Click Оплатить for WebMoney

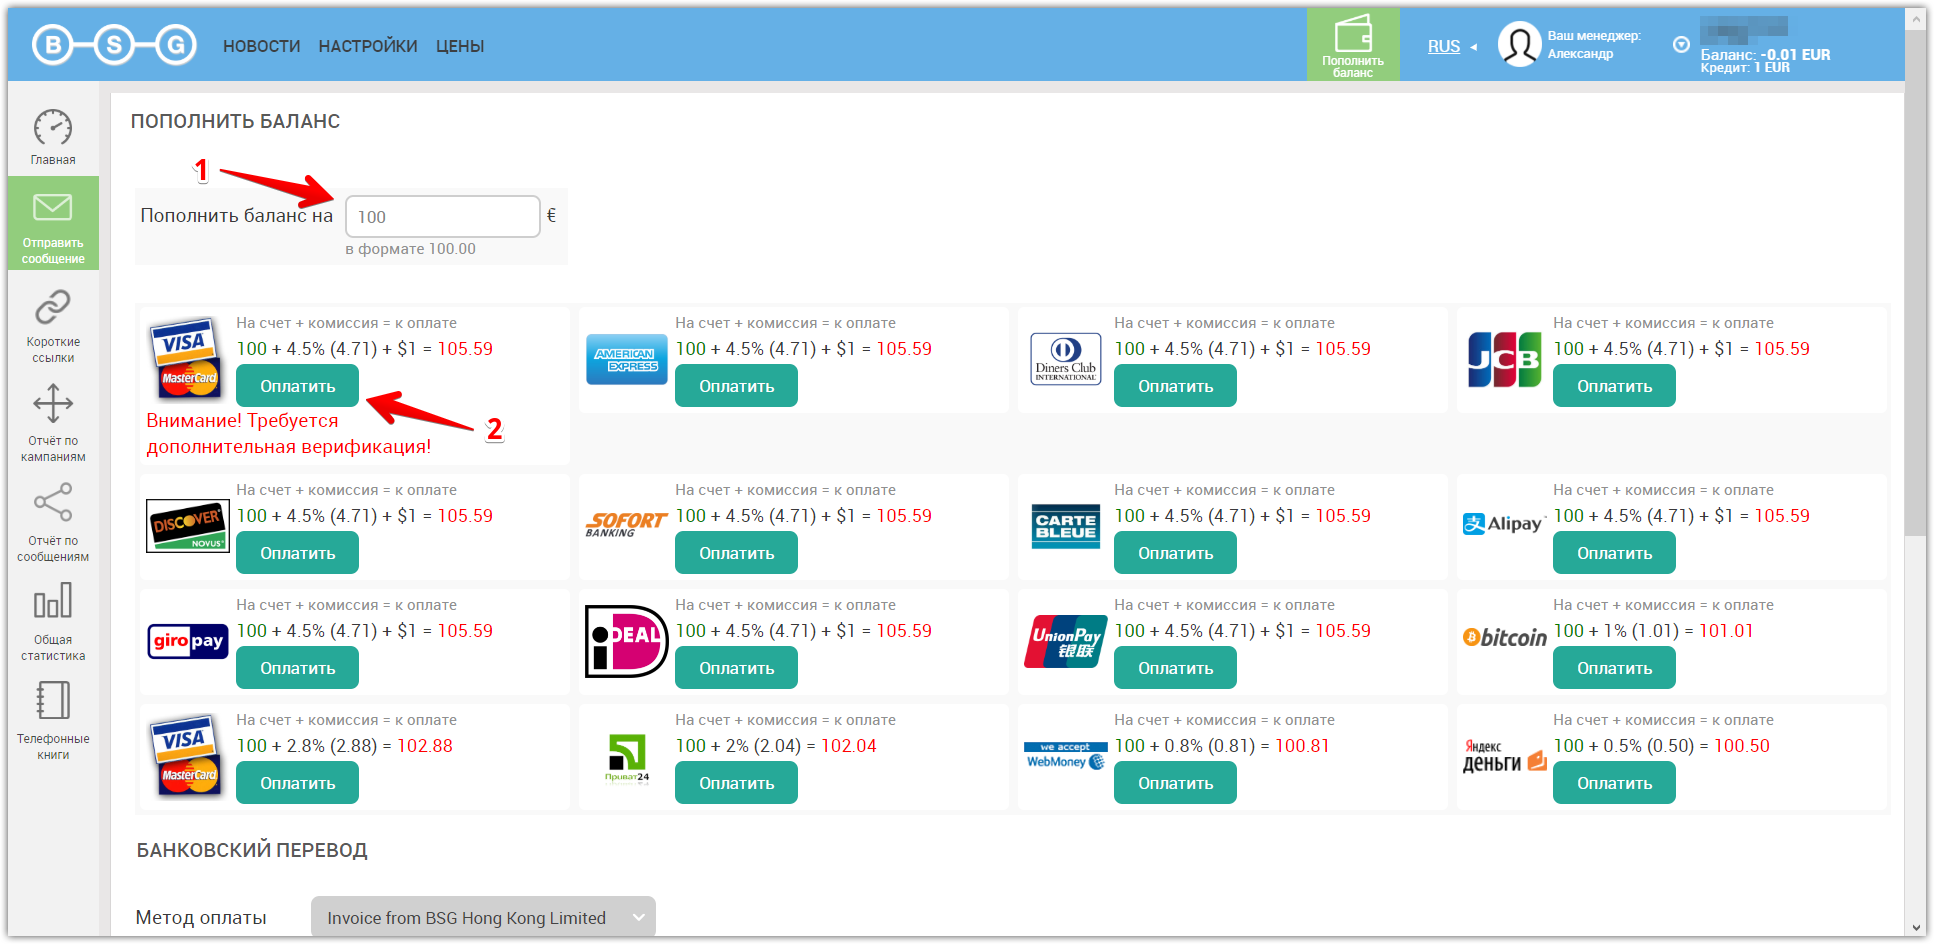pyautogui.click(x=1175, y=783)
